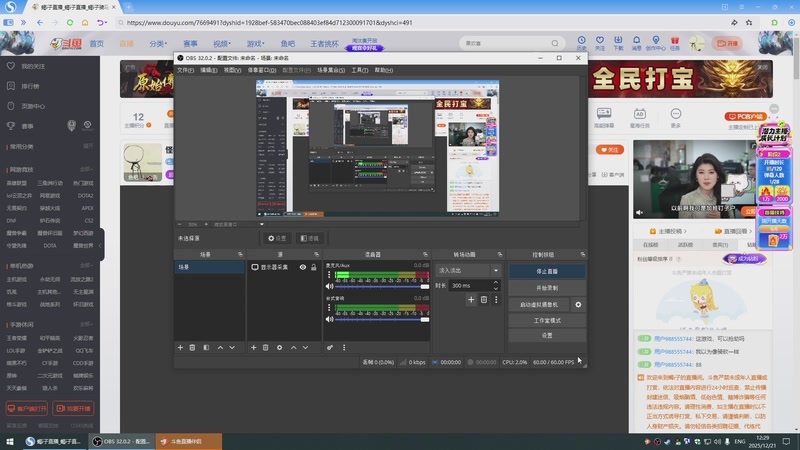Viewport: 800px width, 450px height.
Task: Expand the 分类 dropdown in Douyu navigation
Action: [158, 44]
